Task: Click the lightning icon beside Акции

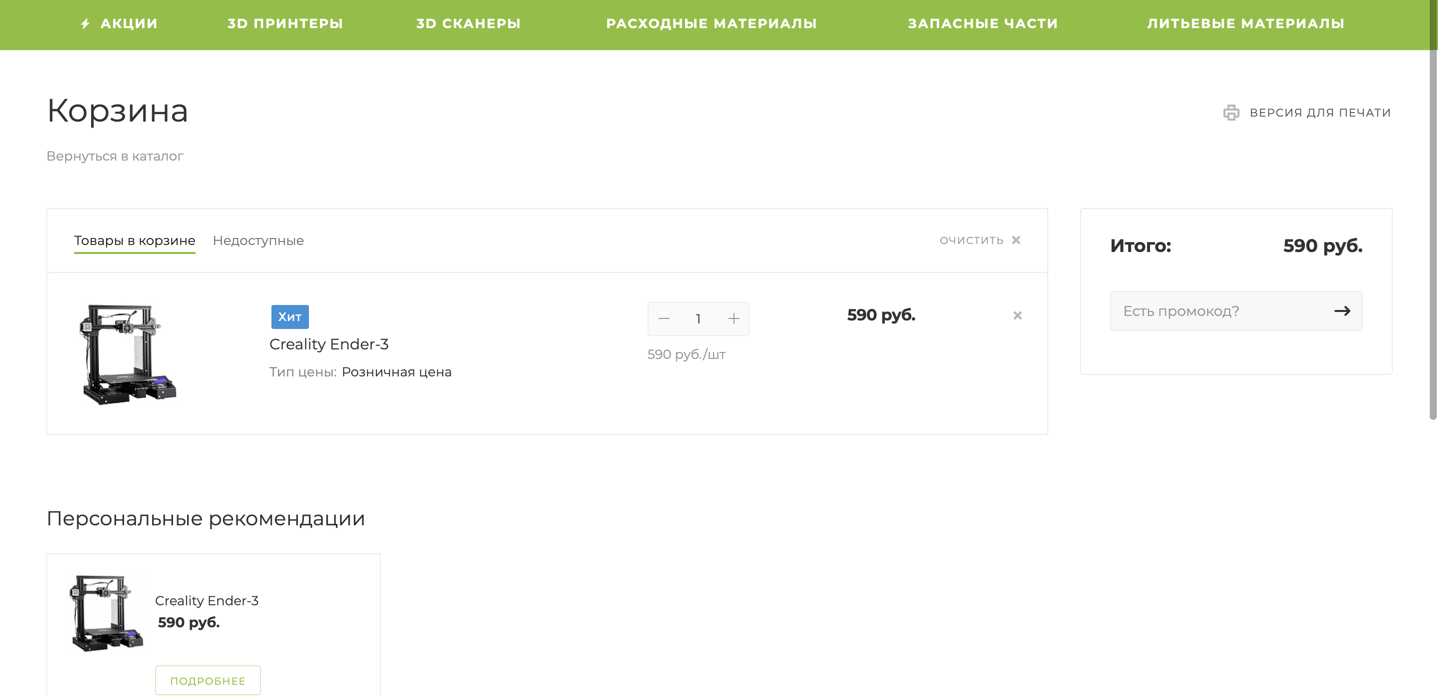Action: click(x=86, y=24)
